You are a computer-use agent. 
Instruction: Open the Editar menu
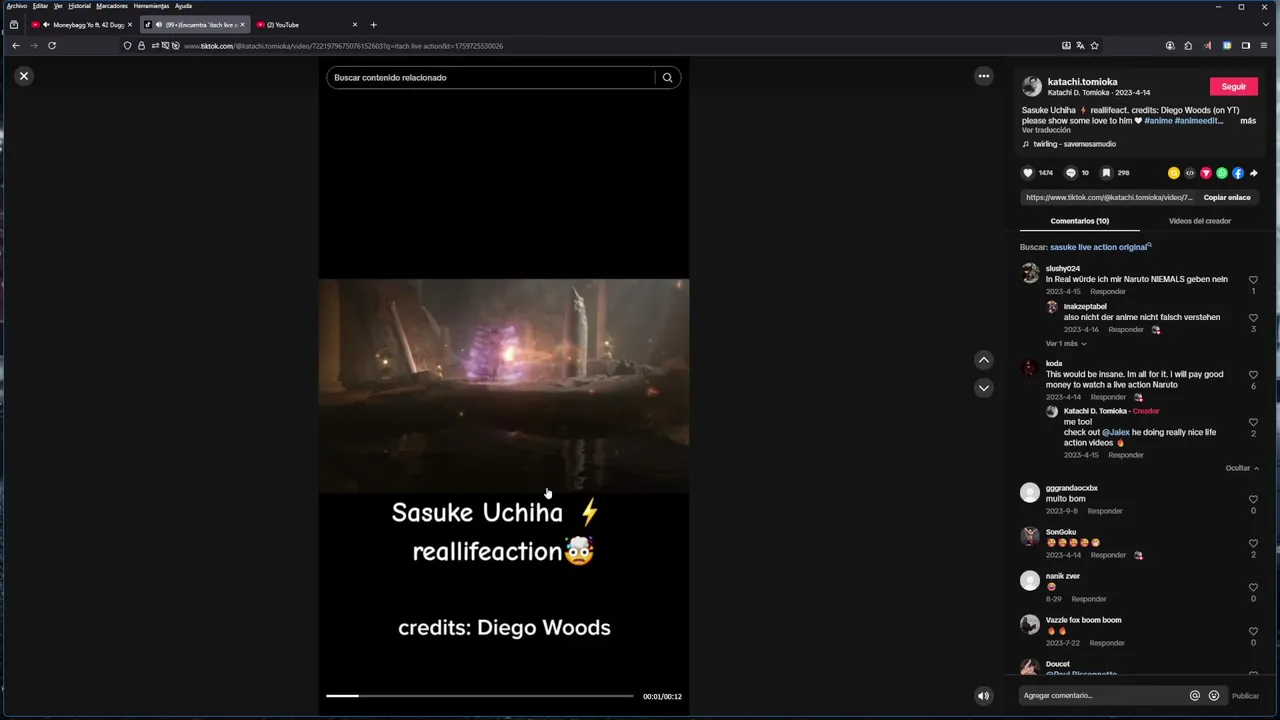click(x=40, y=6)
